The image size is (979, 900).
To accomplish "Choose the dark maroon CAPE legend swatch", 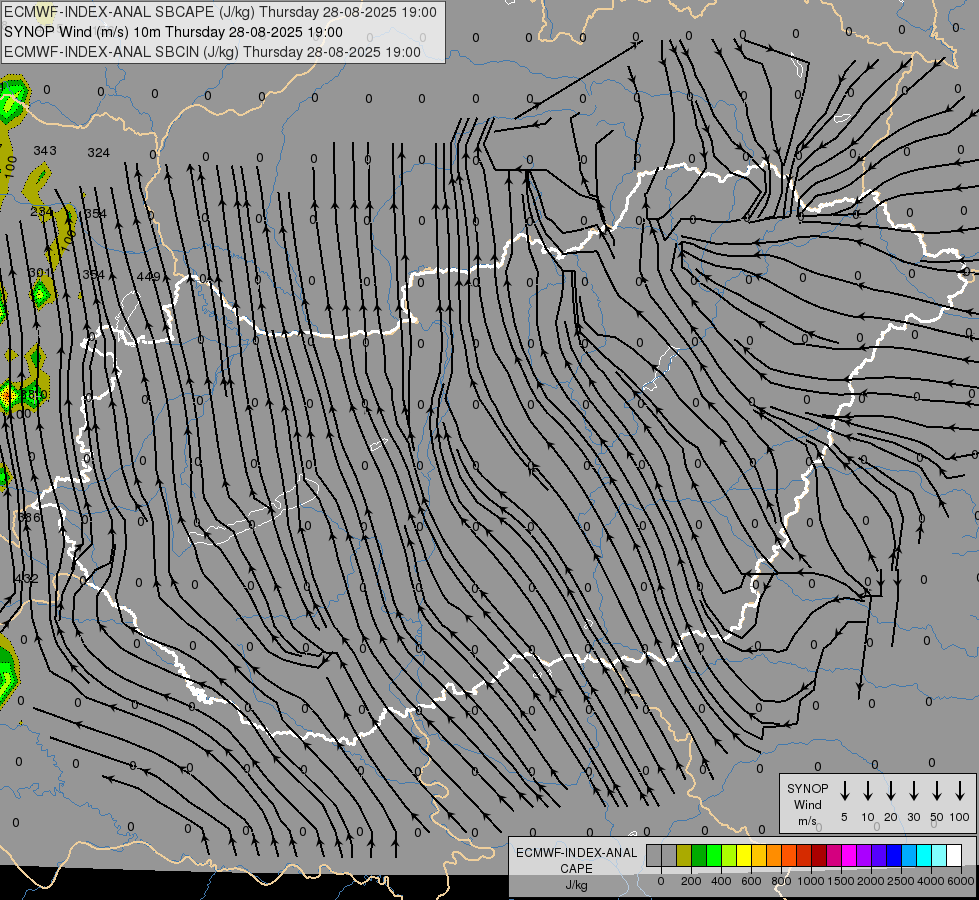I will (819, 856).
